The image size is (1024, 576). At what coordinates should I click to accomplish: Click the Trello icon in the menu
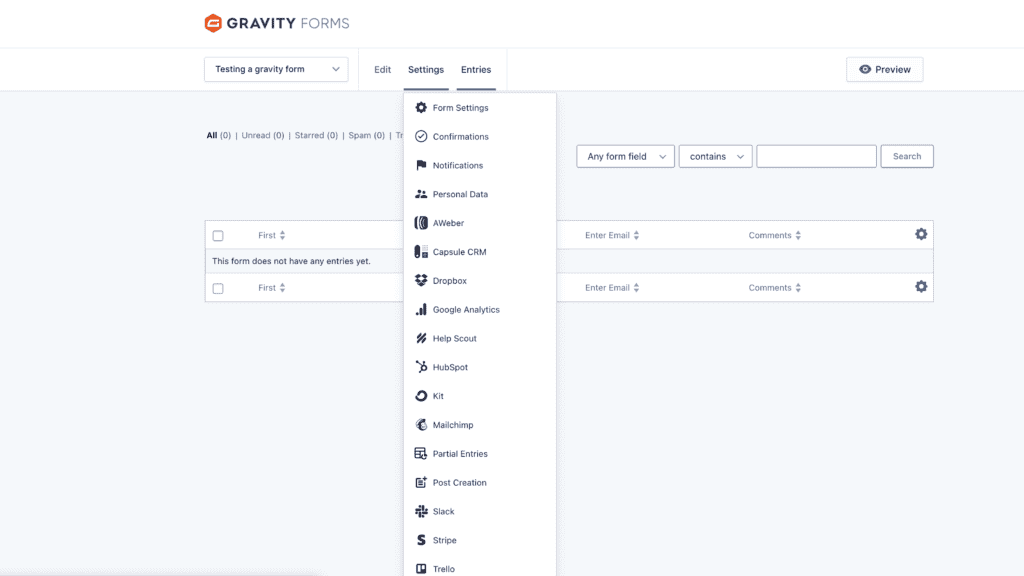421,569
